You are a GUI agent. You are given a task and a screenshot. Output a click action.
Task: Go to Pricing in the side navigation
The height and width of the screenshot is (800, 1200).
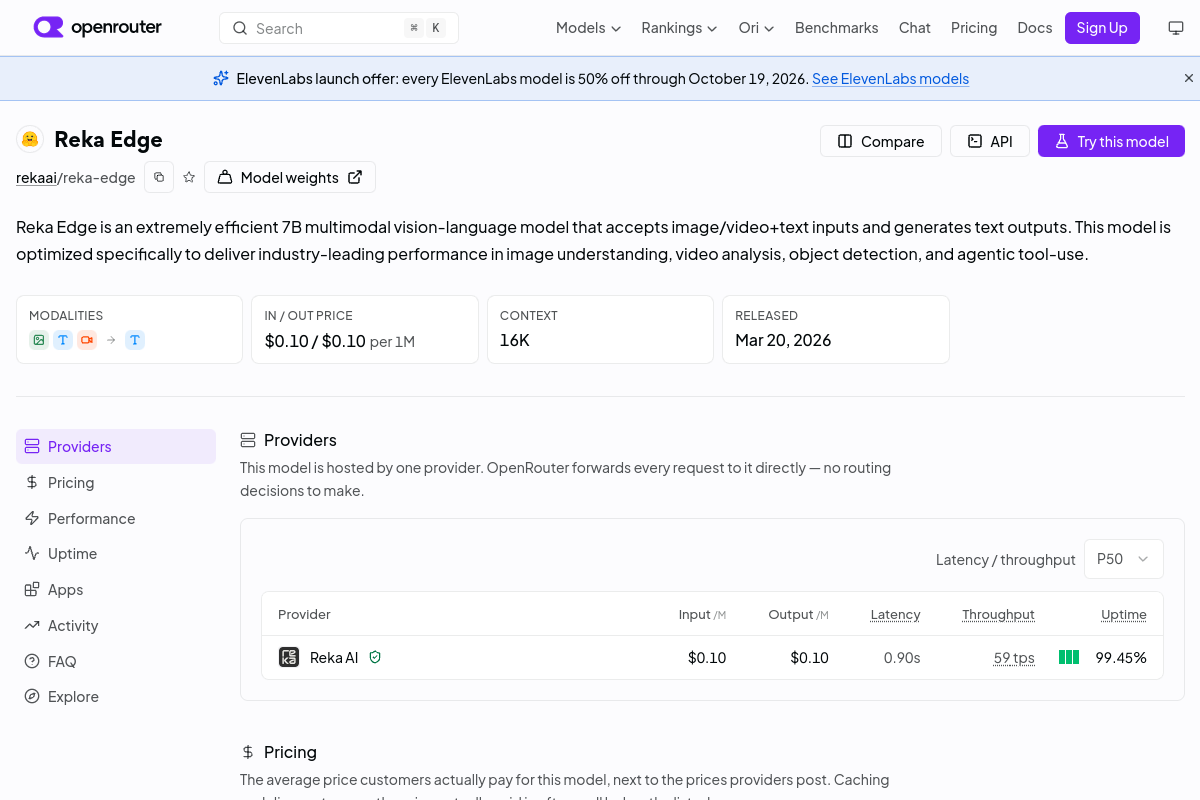tap(116, 483)
